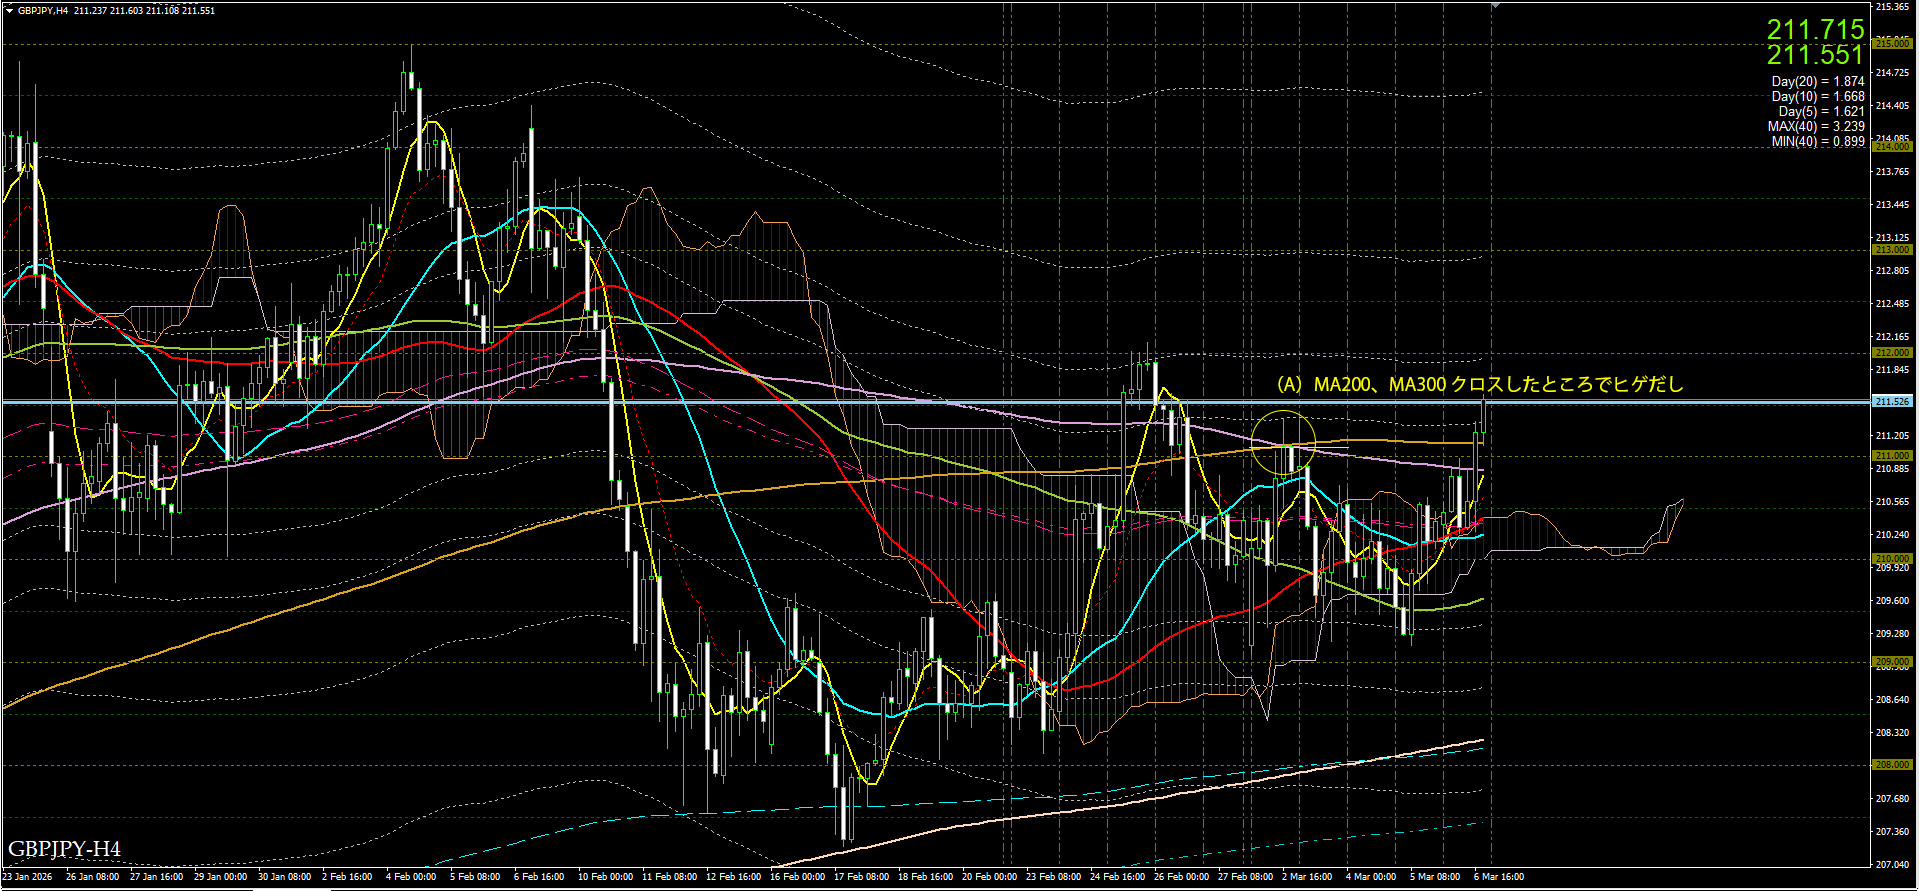Click the 214.000 yellow level label

click(x=1892, y=147)
